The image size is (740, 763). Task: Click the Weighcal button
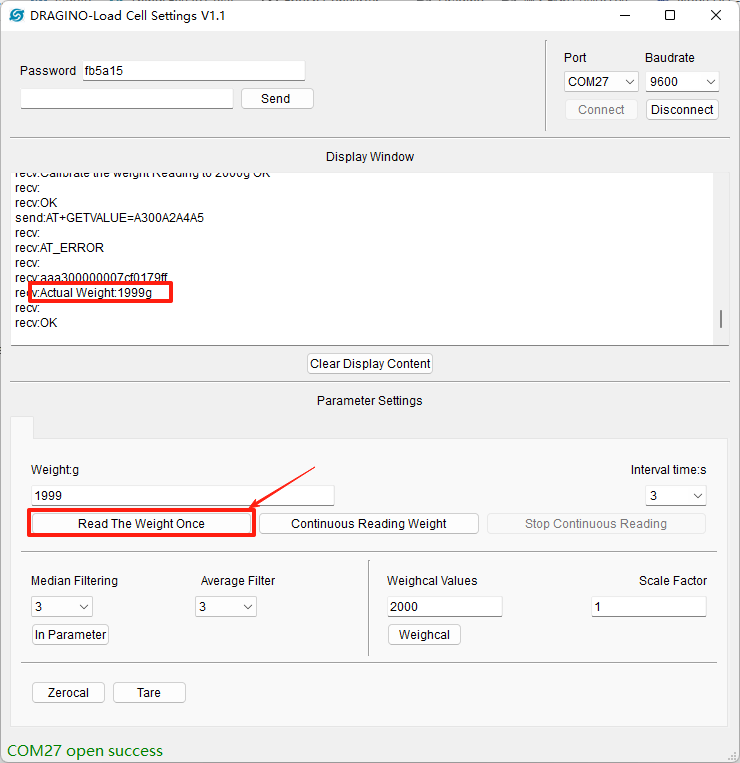point(424,635)
